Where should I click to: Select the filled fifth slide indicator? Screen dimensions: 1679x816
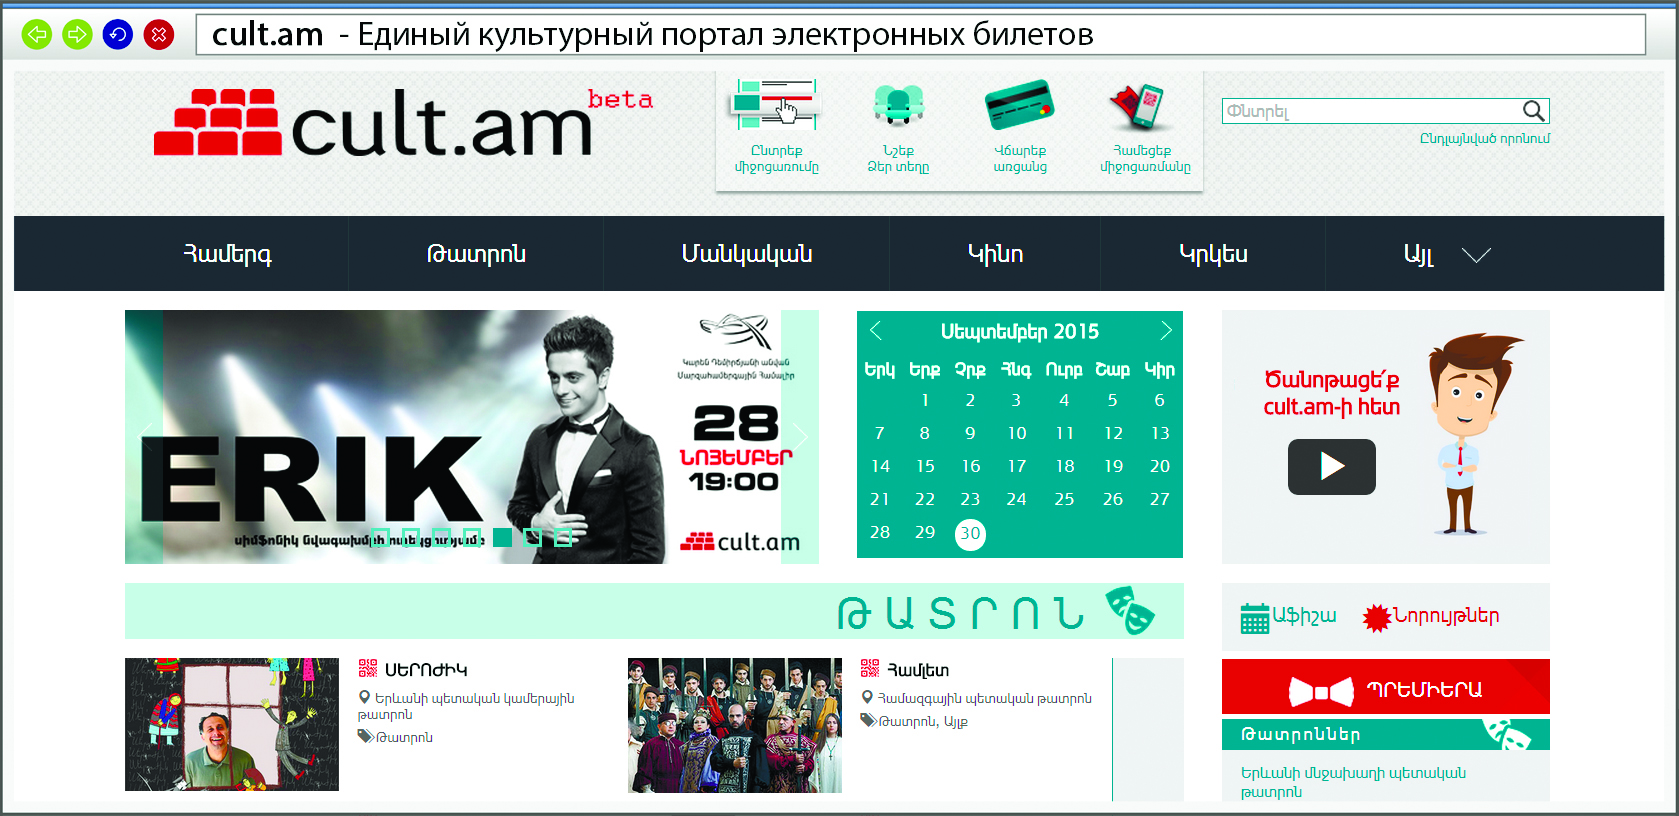(x=503, y=537)
